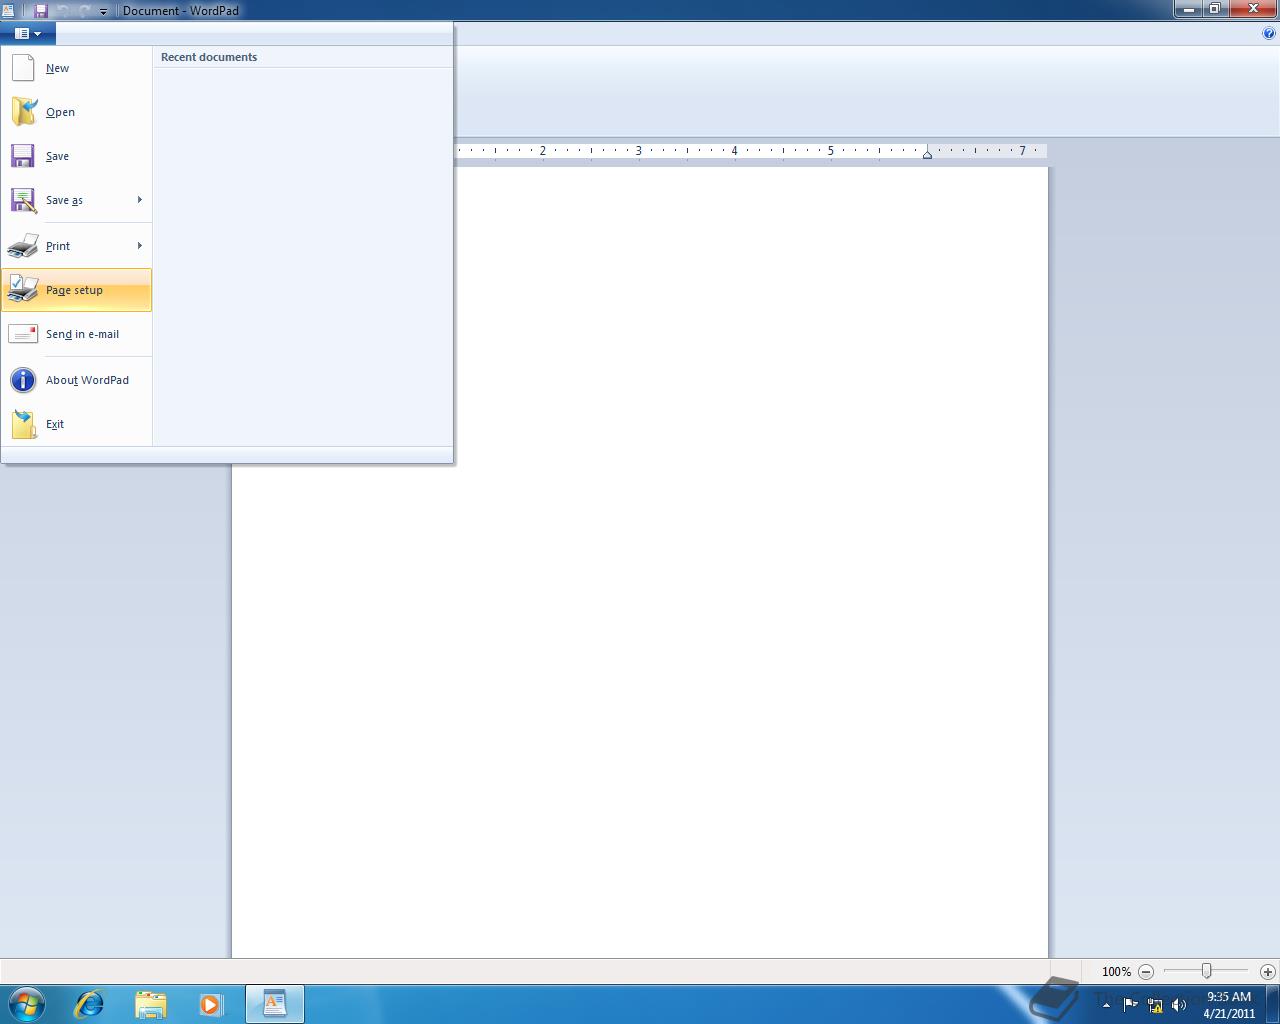Screen dimensions: 1280x1024
Task: Select Send in e-mail
Action: (76, 334)
